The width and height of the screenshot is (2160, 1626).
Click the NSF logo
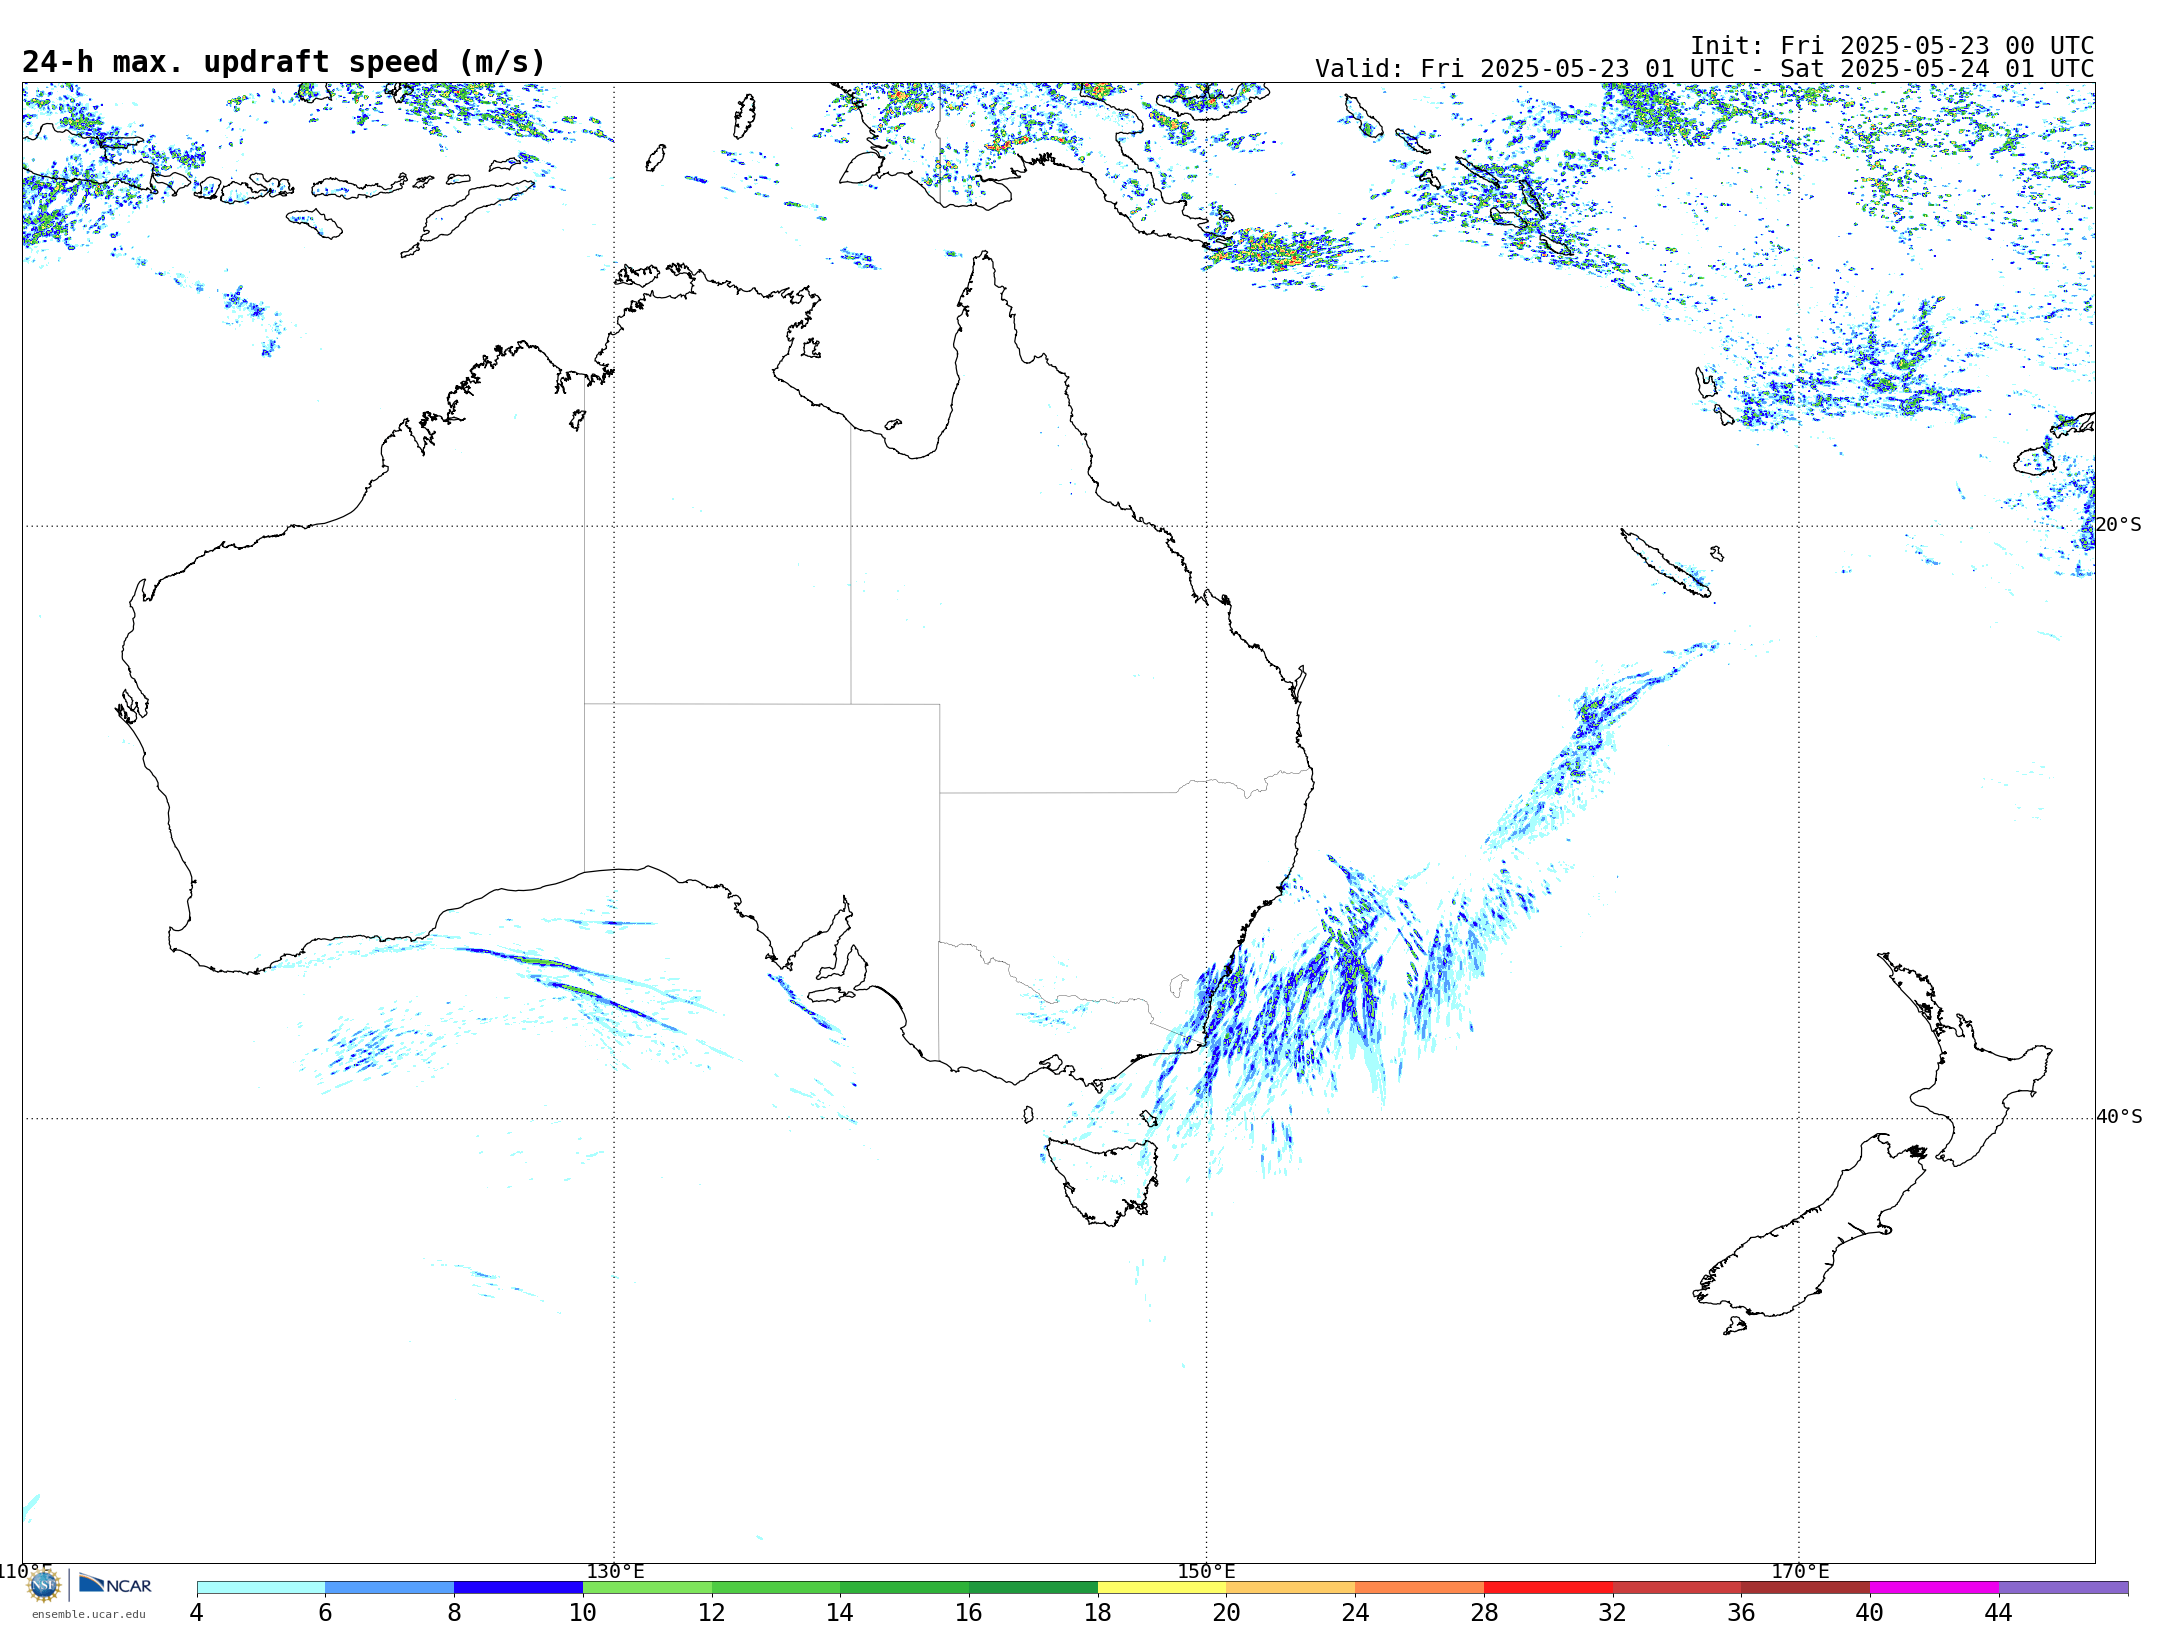pyautogui.click(x=44, y=1585)
